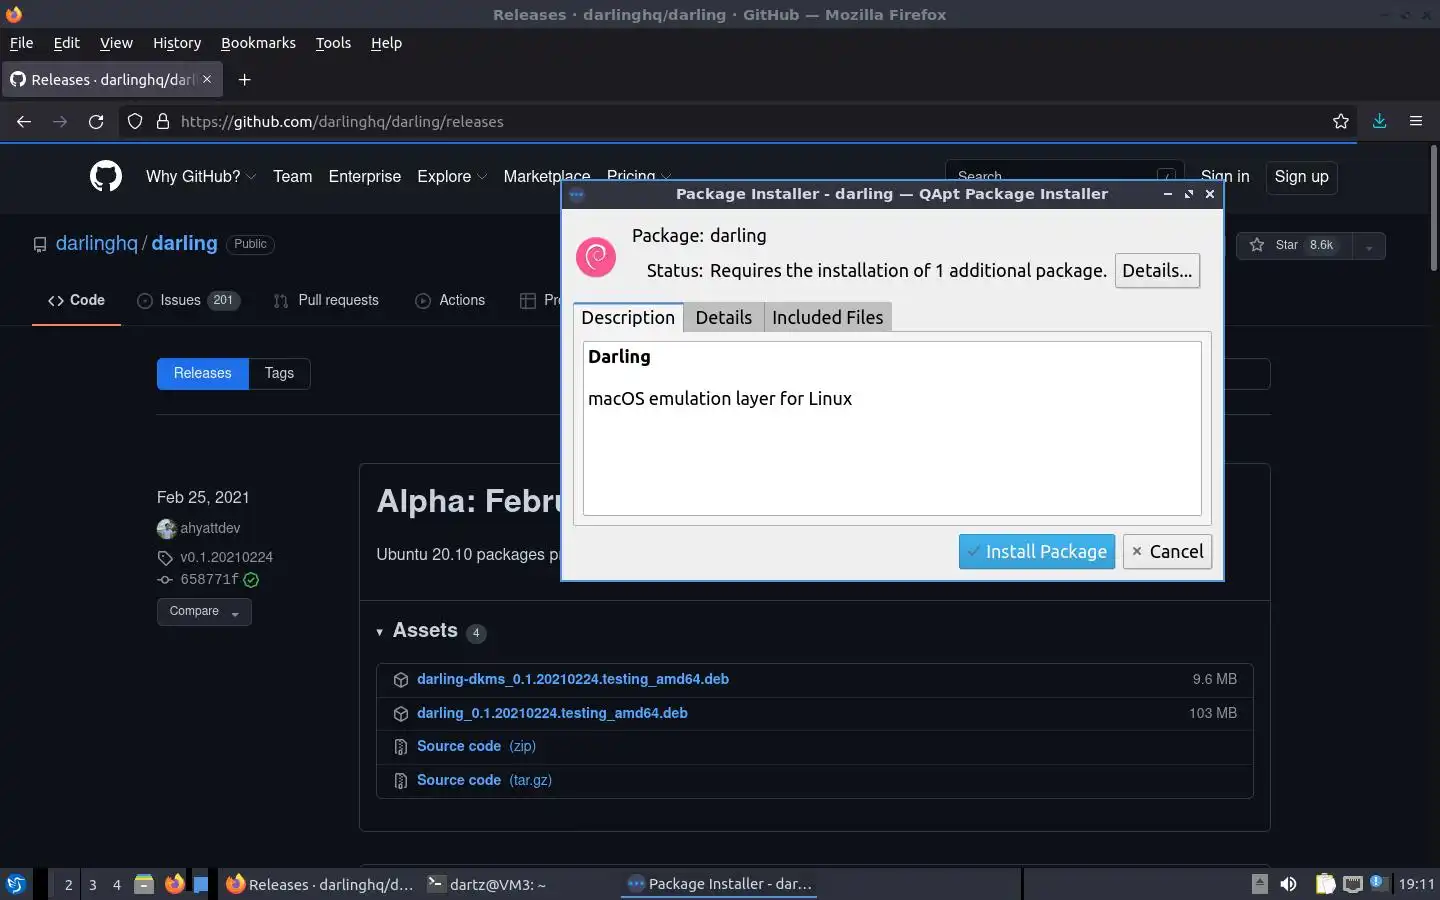
Task: Expand the Why GitHub? dropdown
Action: click(x=201, y=176)
